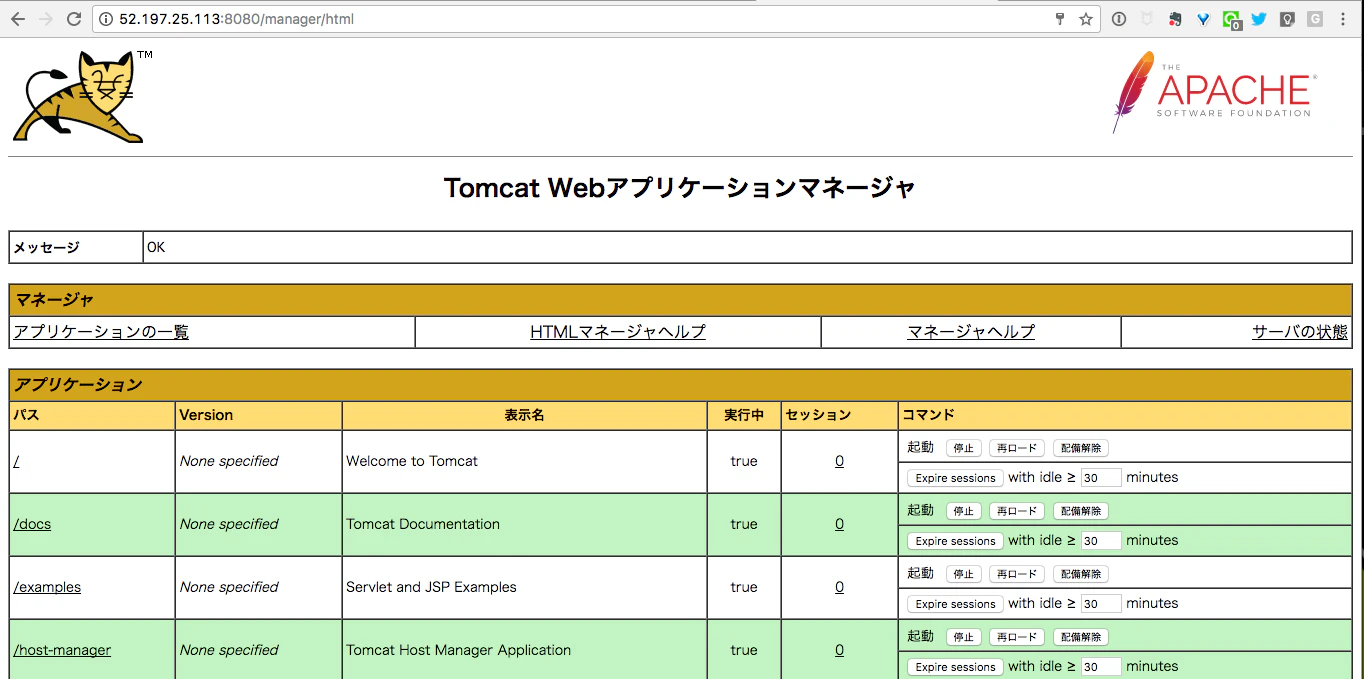Screen dimensions: 1364x679
Task: Open the root / application path link
Action: pos(16,461)
